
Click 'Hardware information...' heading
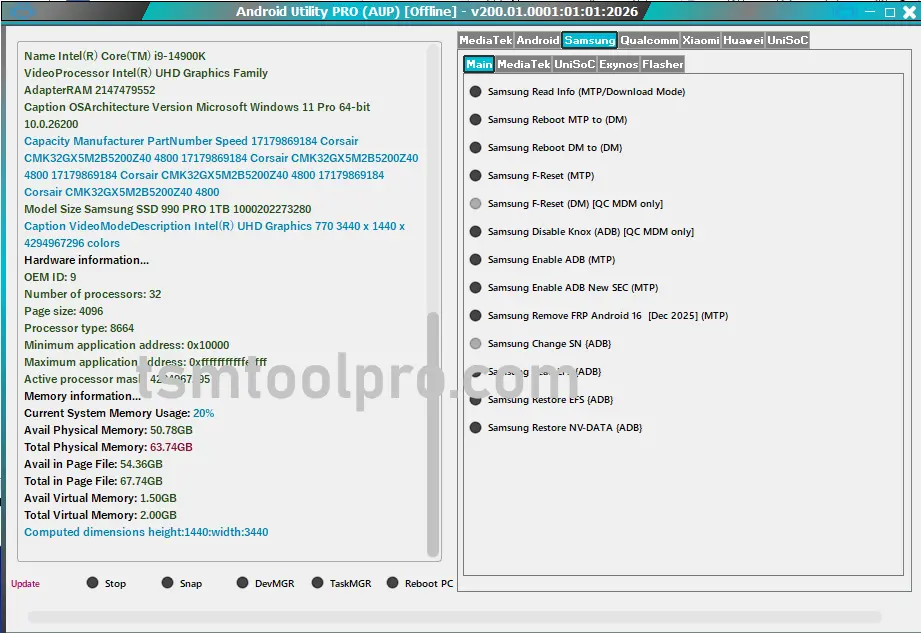pos(86,261)
